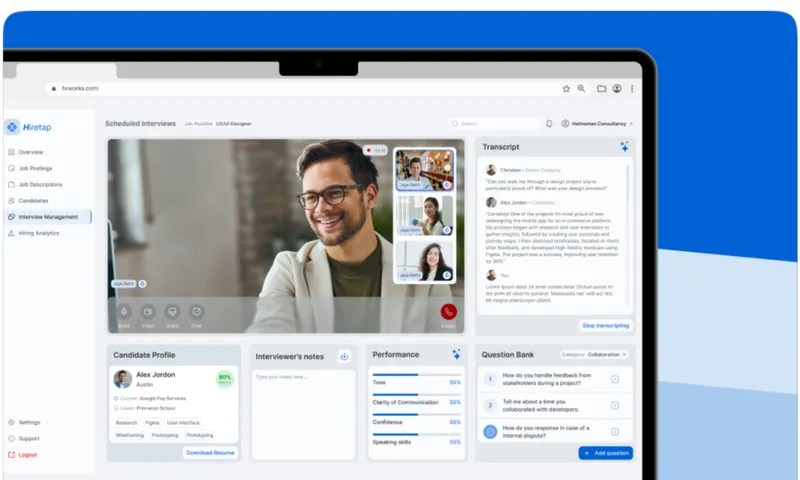The width and height of the screenshot is (800, 480).
Task: Click the download icon in Interviewer's notes
Action: pyautogui.click(x=344, y=357)
